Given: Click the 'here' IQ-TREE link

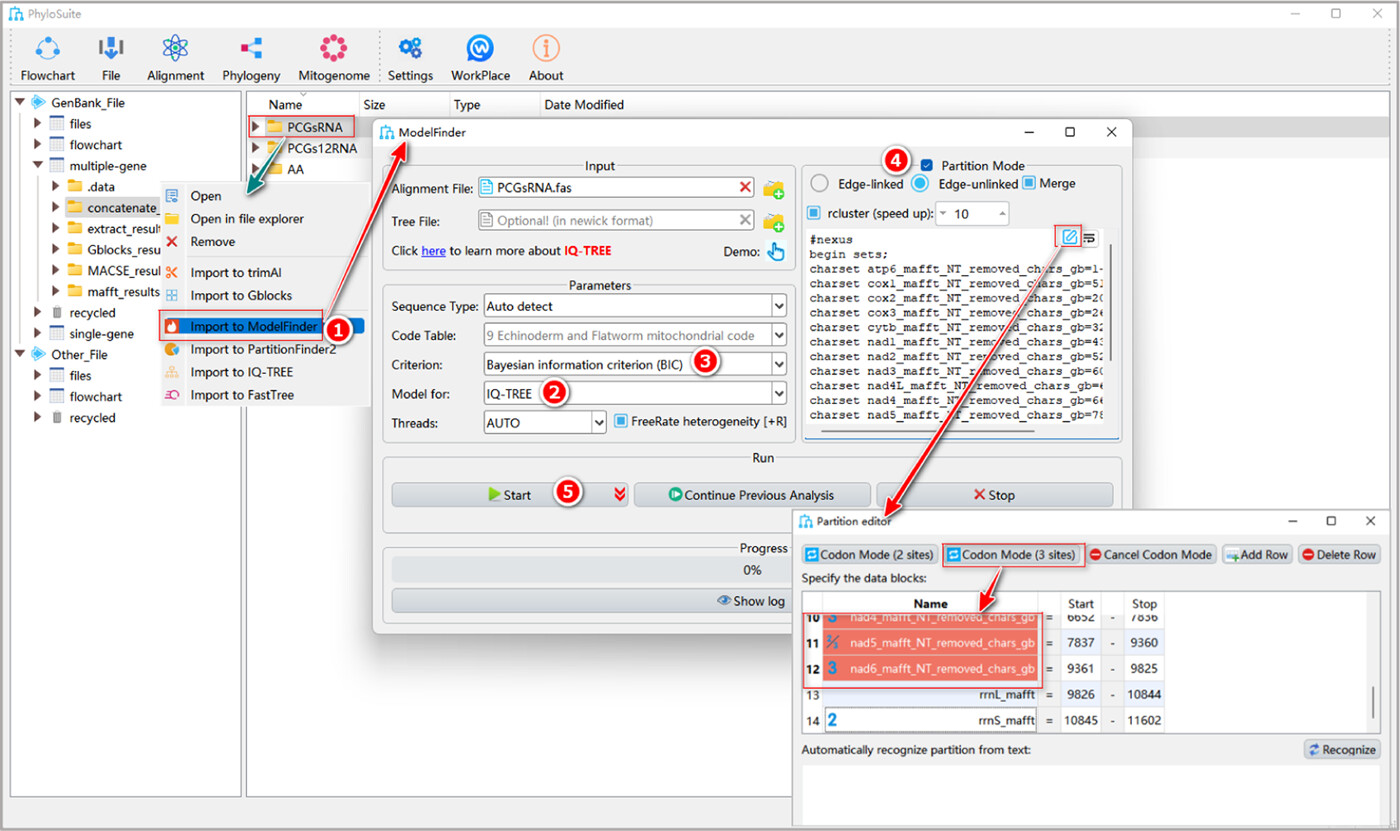Looking at the screenshot, I should [433, 251].
